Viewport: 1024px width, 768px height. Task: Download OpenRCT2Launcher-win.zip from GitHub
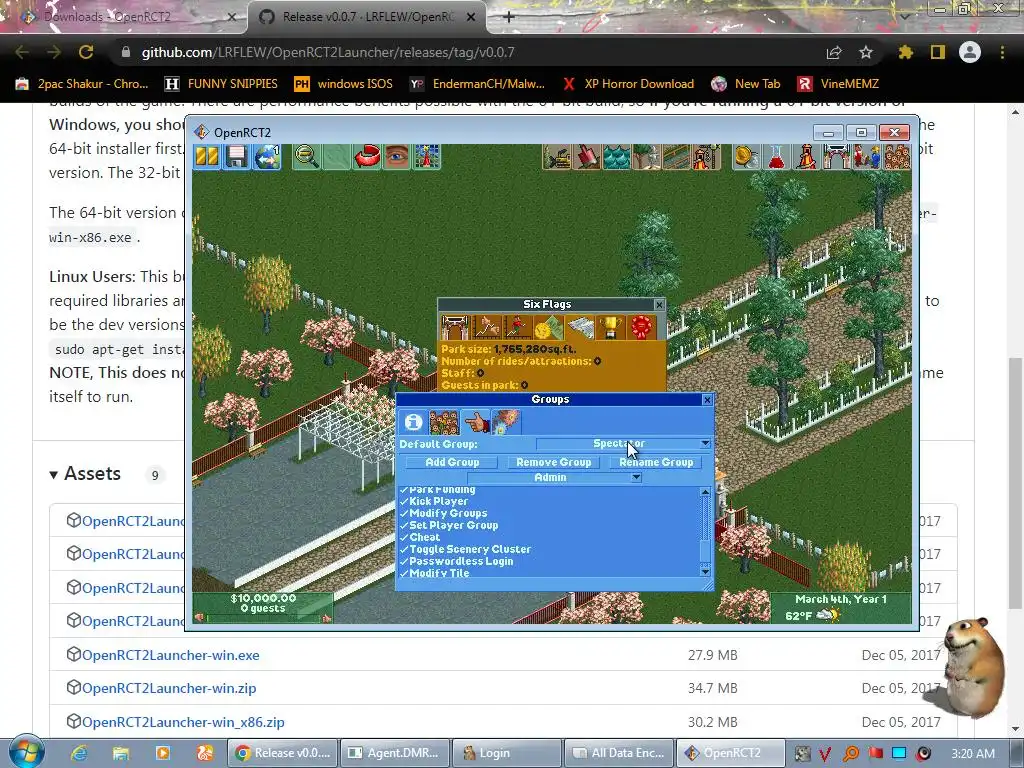click(x=169, y=688)
